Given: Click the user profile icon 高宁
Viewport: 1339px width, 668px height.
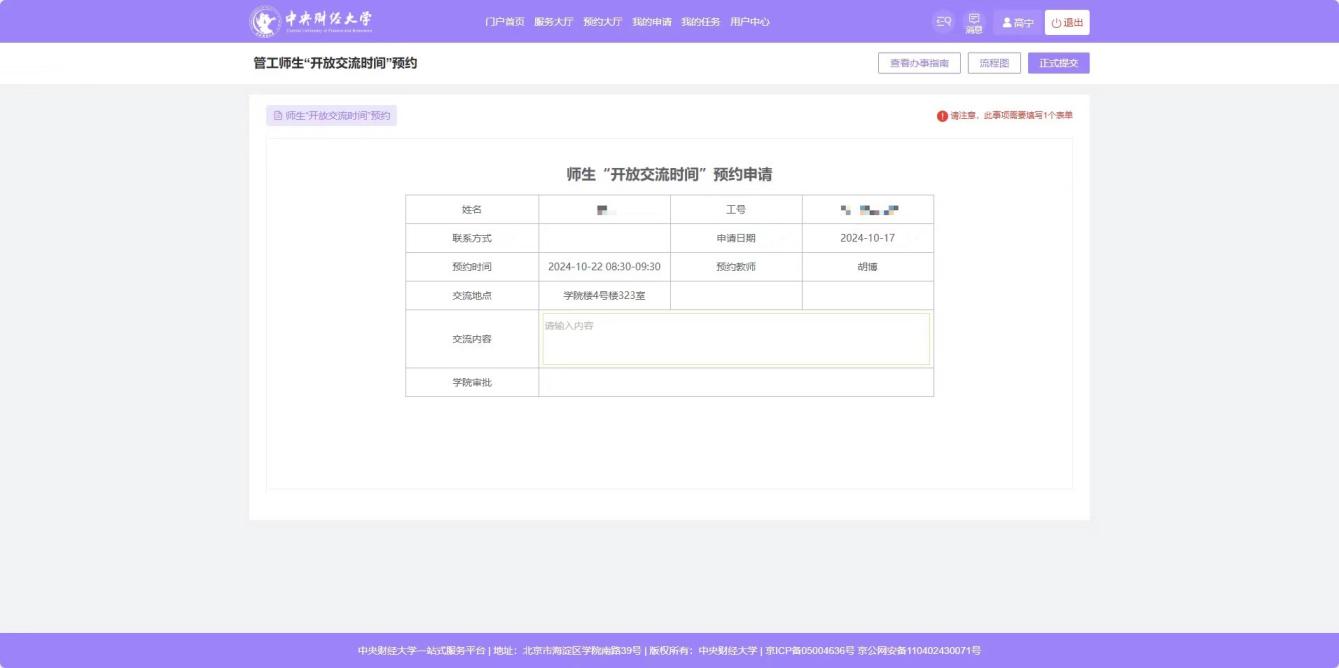Looking at the screenshot, I should pos(1017,23).
